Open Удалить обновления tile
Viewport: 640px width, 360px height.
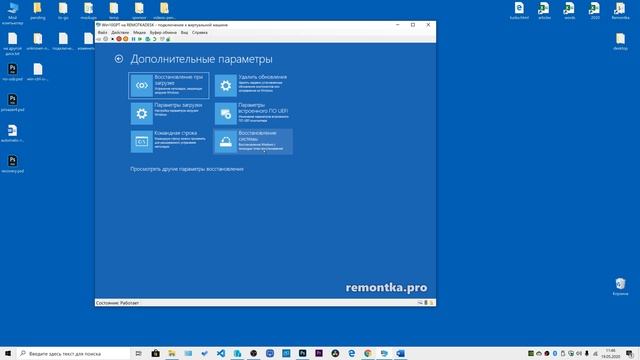pos(253,85)
